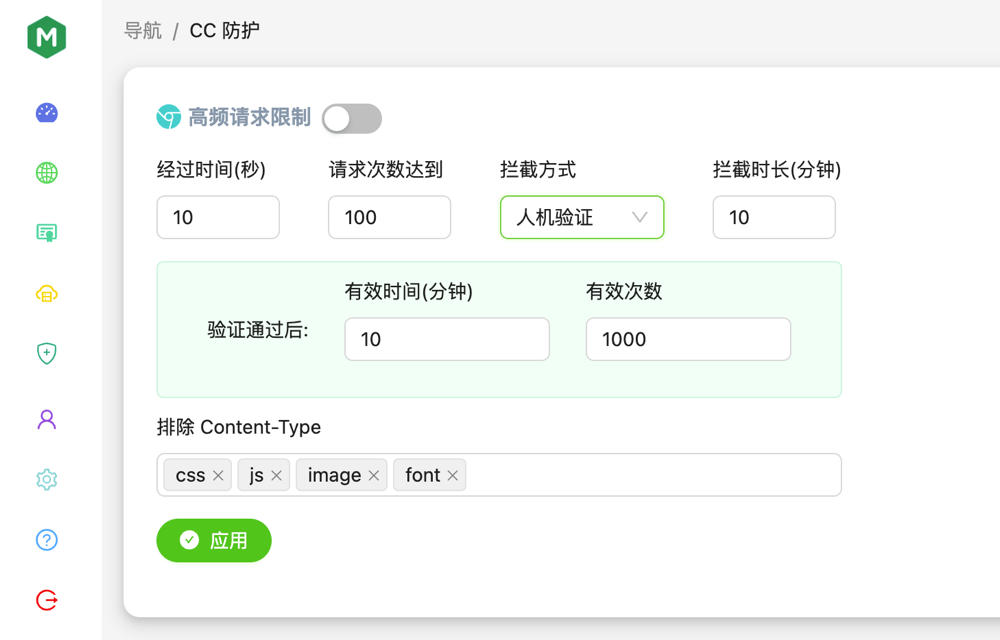This screenshot has height=640, width=1000.
Task: Open the shield protection icon
Action: (x=47, y=353)
